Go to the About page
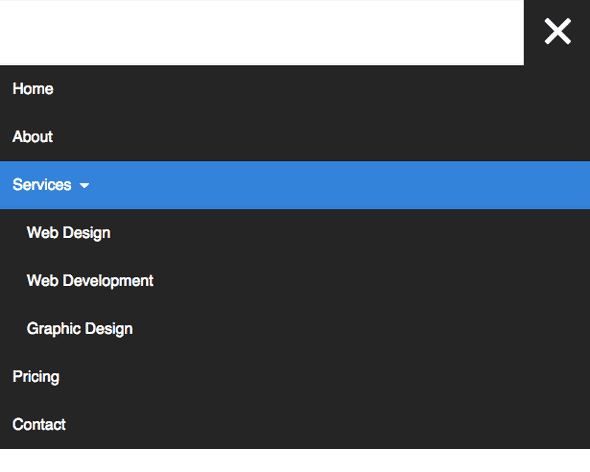This screenshot has width=590, height=472. coord(295,137)
